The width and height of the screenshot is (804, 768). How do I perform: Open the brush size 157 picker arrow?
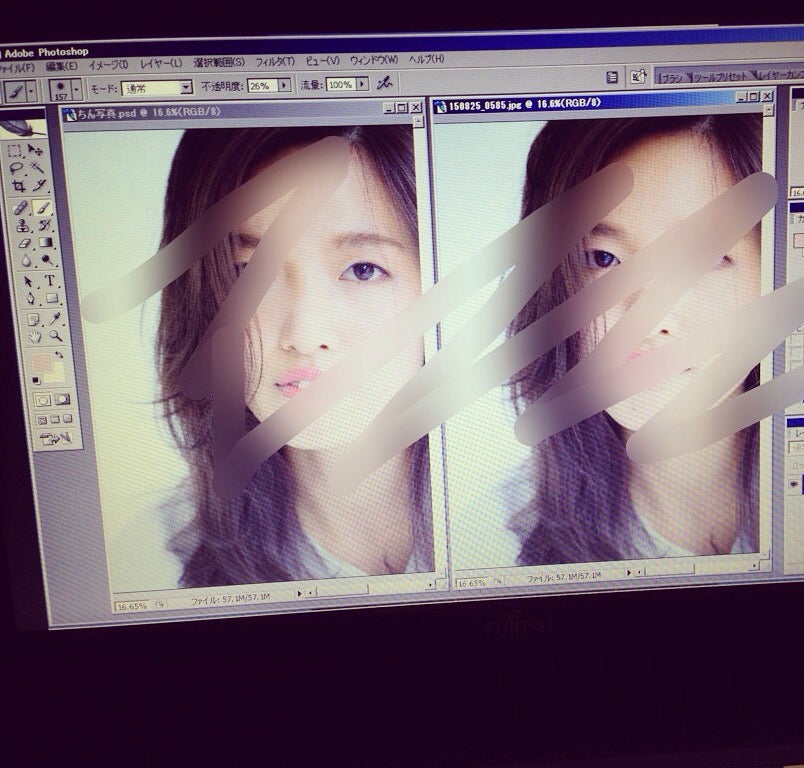coord(76,90)
